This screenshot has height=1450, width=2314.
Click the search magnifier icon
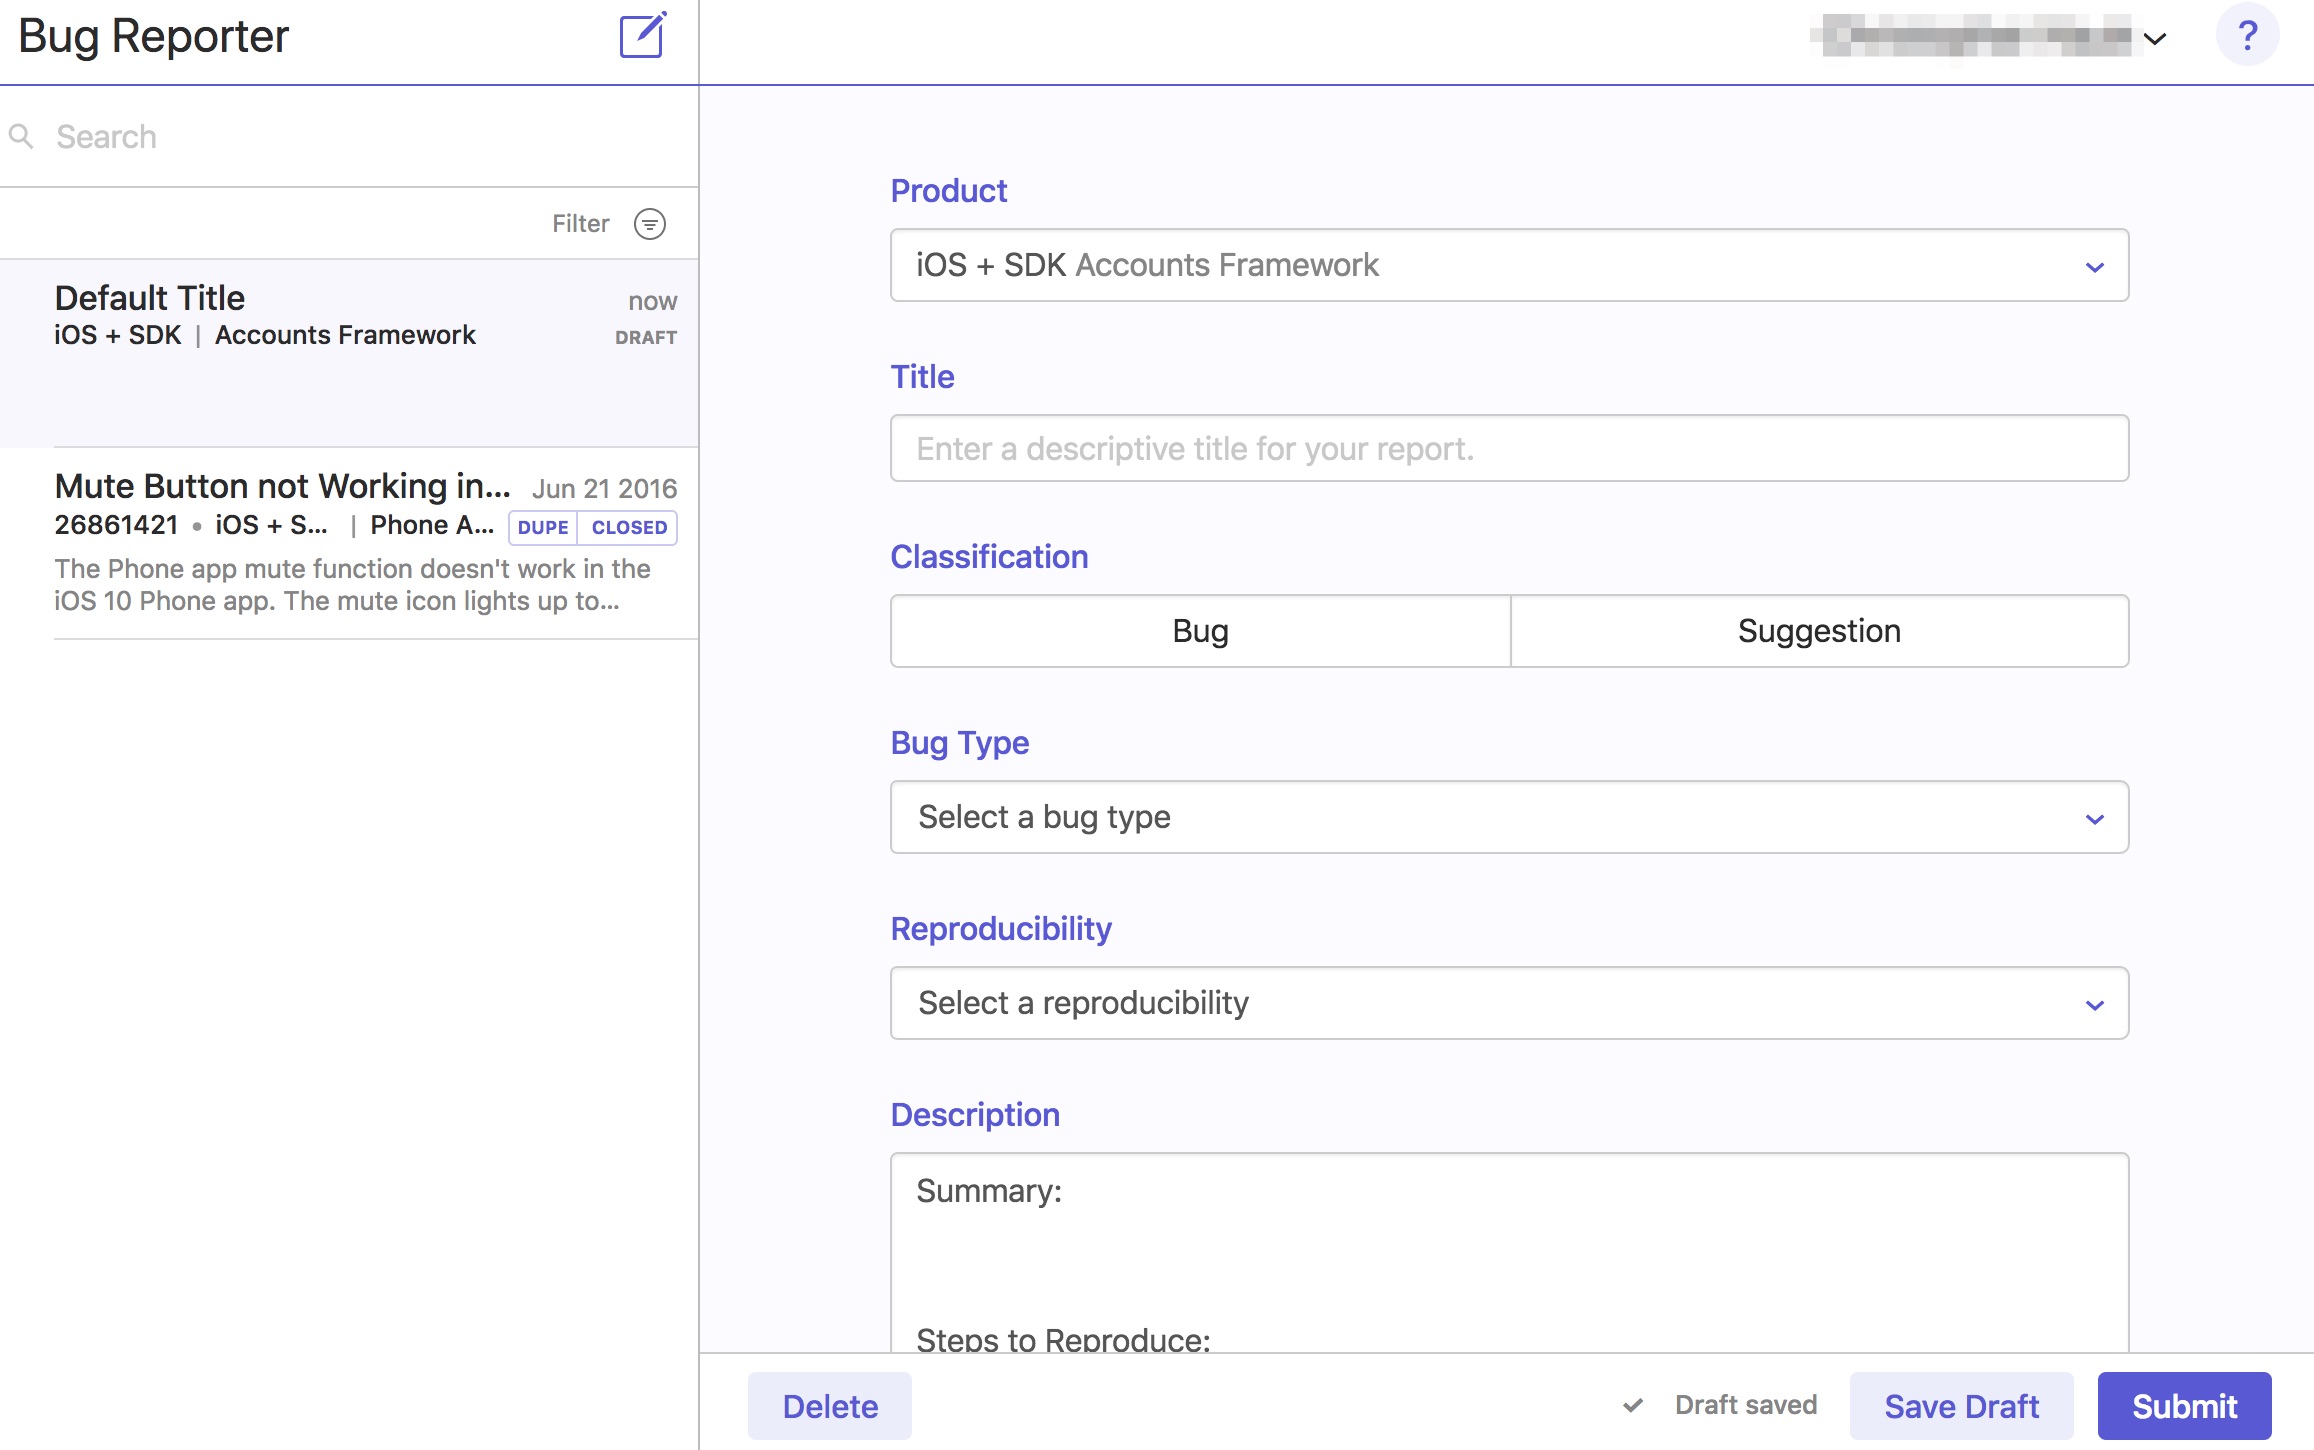coord(21,136)
